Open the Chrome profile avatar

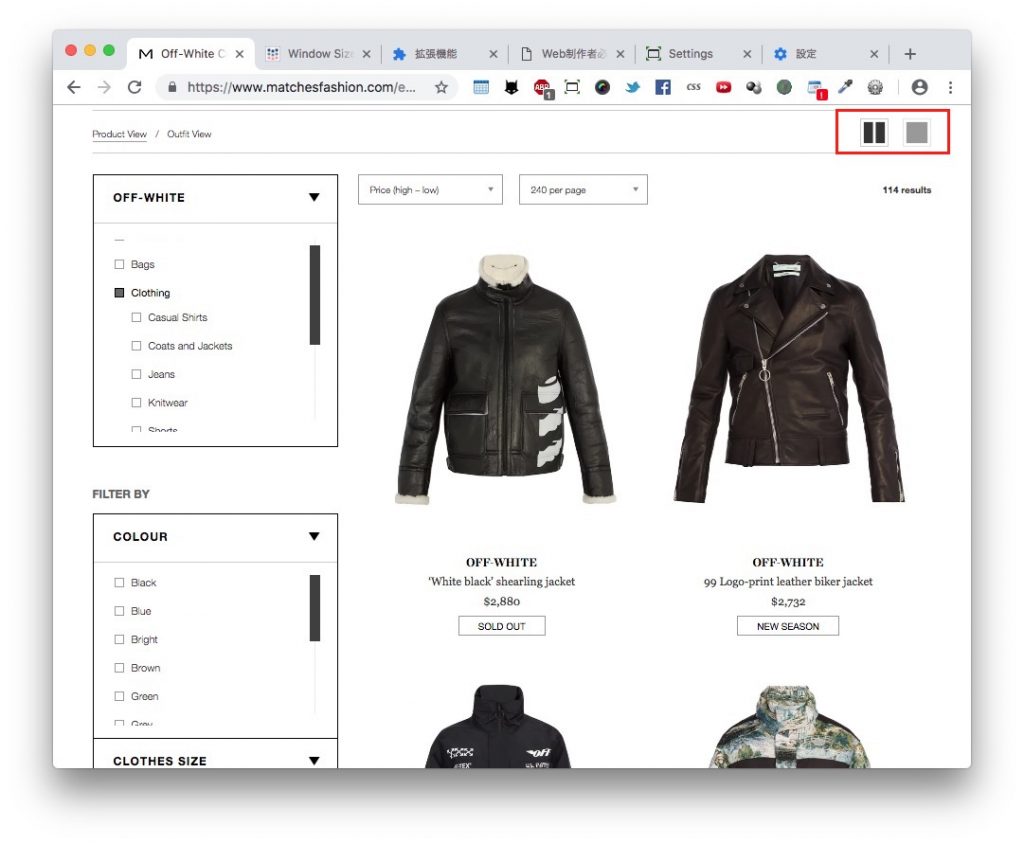click(x=920, y=87)
